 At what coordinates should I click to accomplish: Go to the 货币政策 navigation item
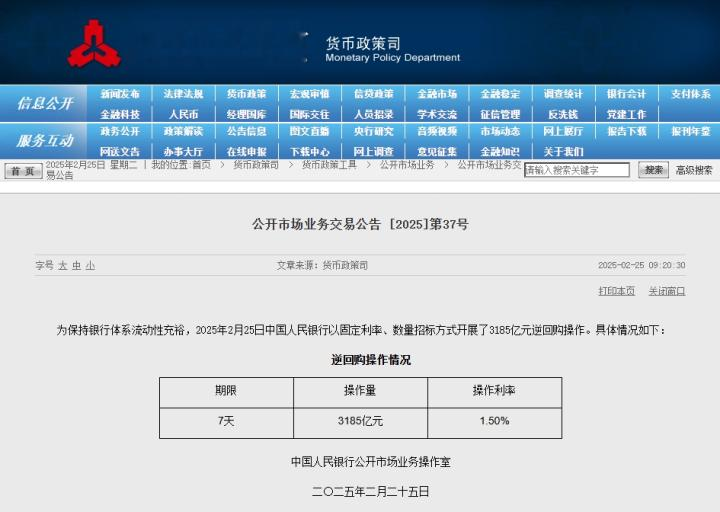point(247,94)
